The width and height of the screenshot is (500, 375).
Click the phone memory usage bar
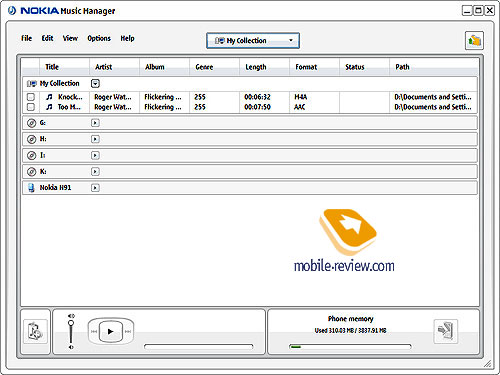tap(350, 347)
